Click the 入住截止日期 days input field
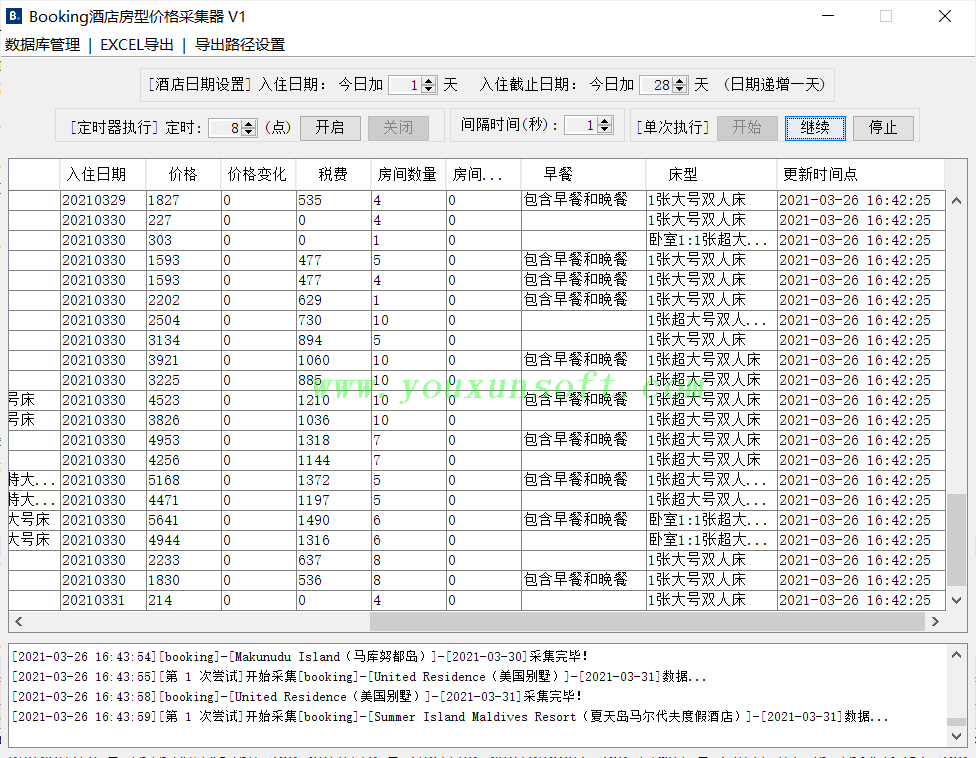 (657, 85)
